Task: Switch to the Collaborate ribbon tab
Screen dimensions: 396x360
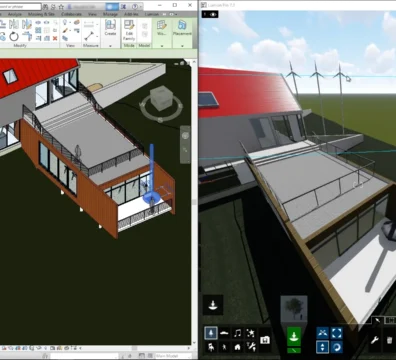Action: (x=71, y=14)
